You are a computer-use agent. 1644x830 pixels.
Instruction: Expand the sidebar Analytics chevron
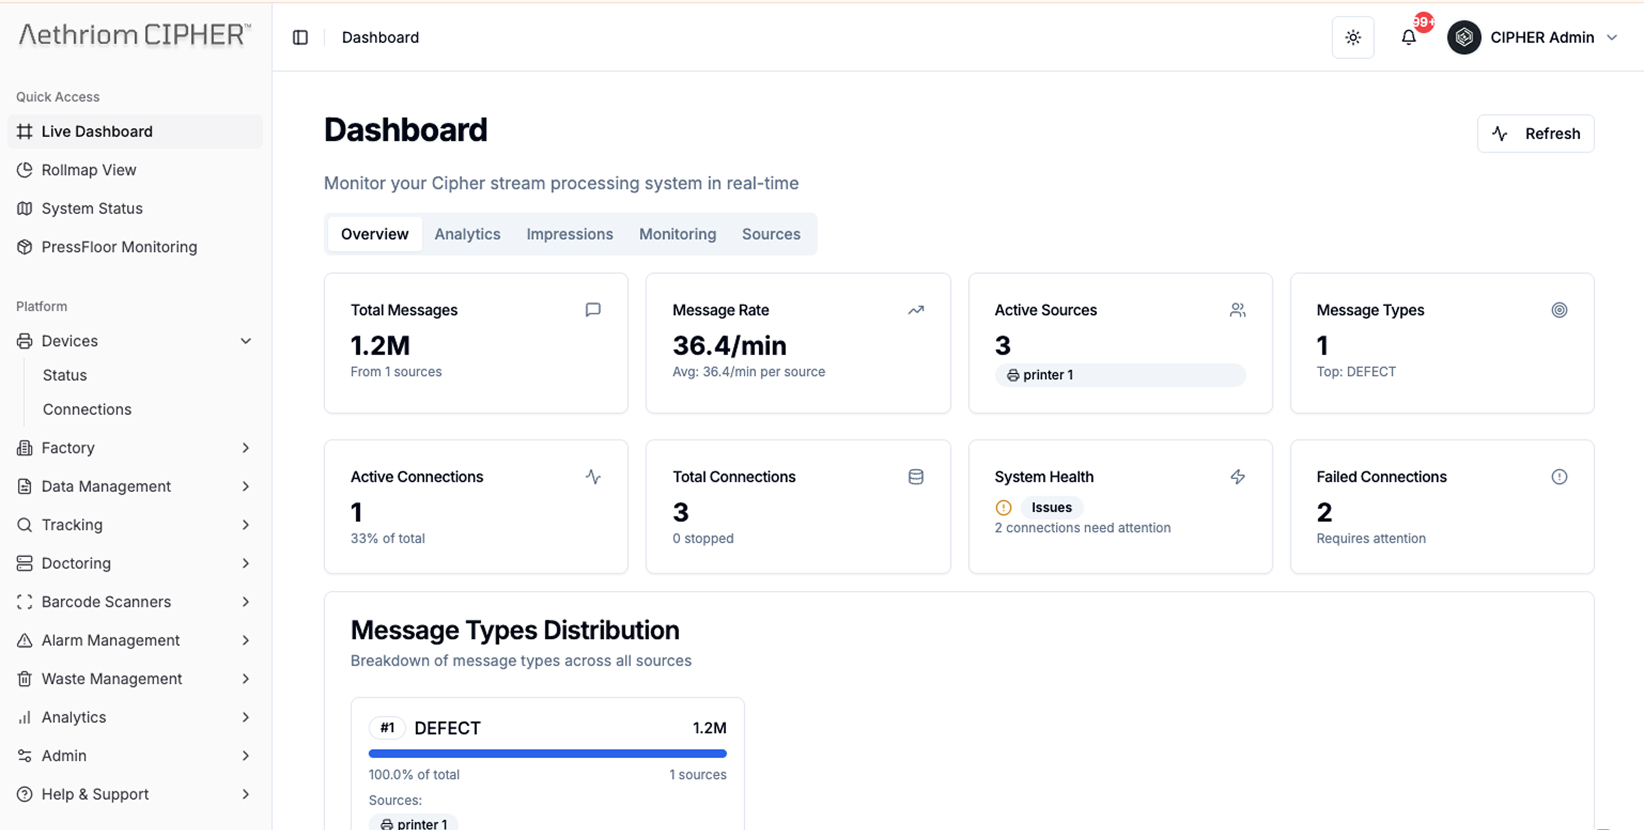point(246,717)
